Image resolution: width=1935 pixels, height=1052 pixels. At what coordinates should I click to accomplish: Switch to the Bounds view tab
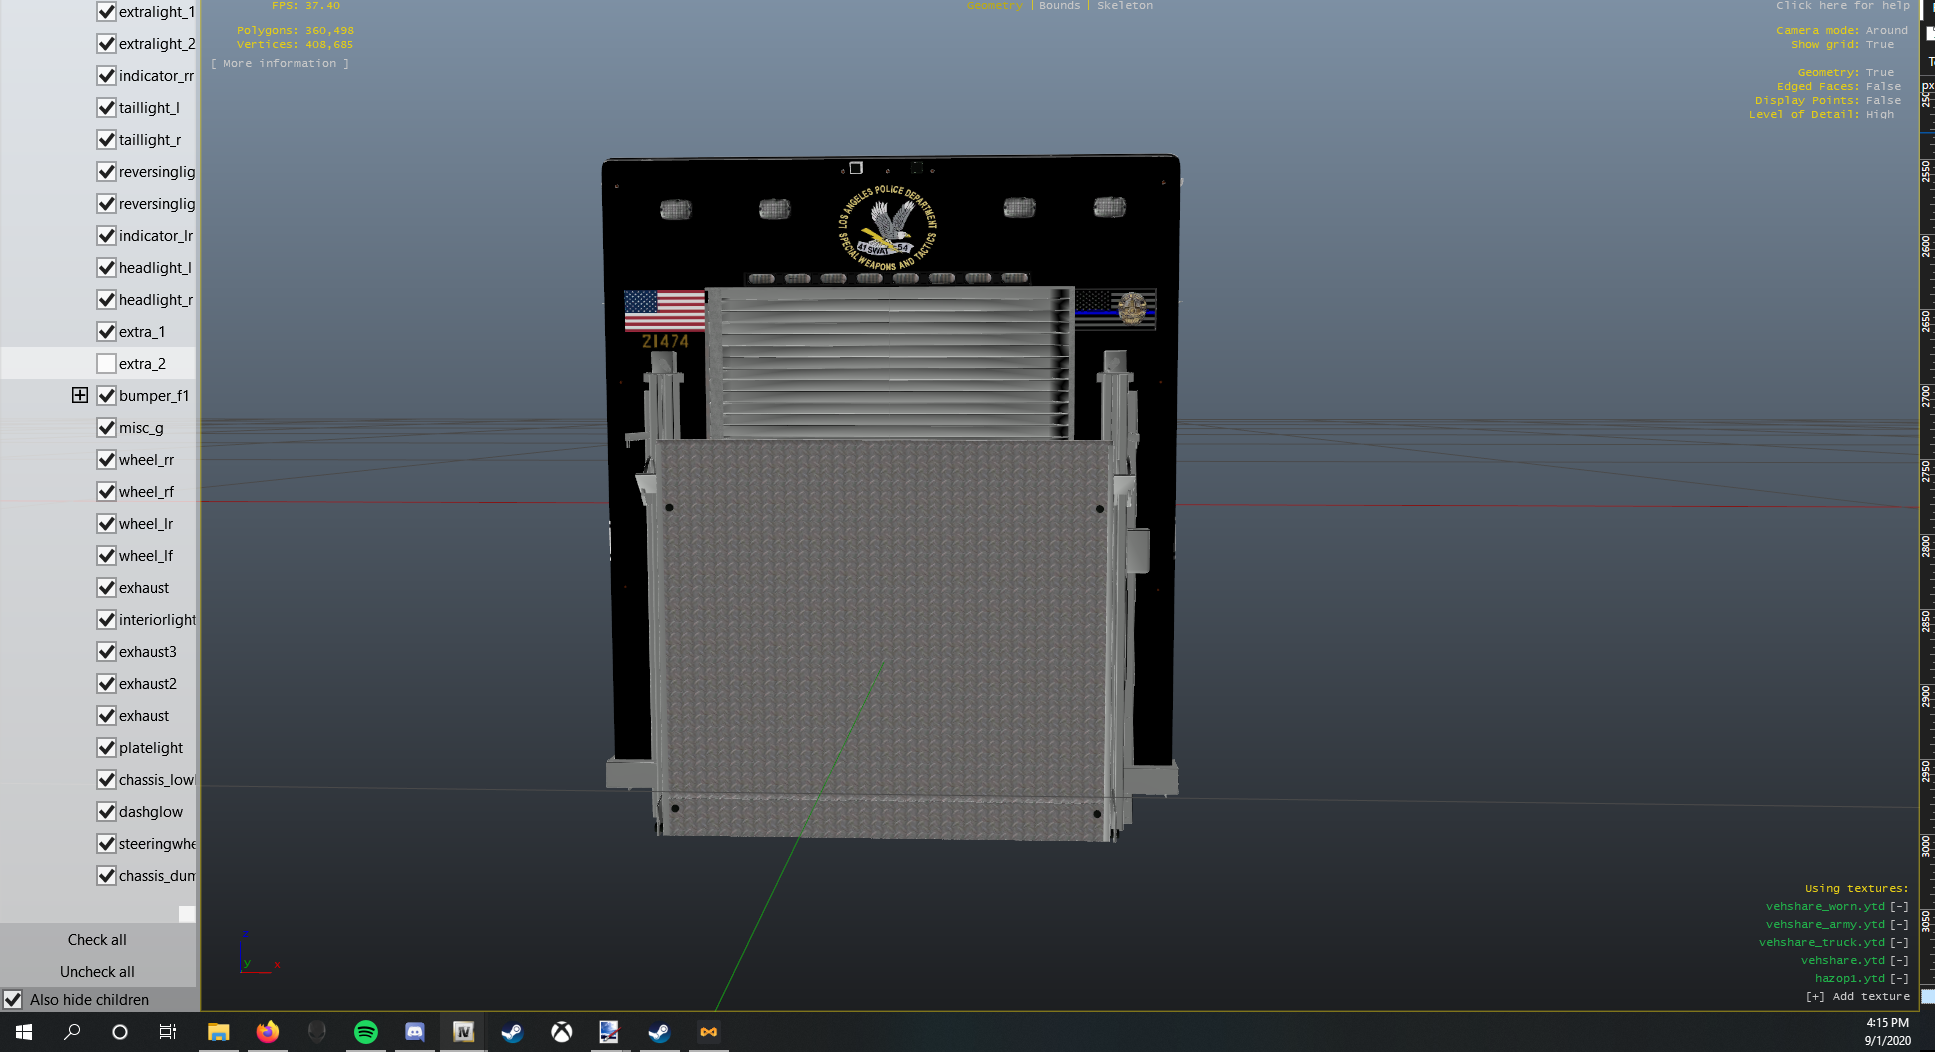coord(1059,6)
